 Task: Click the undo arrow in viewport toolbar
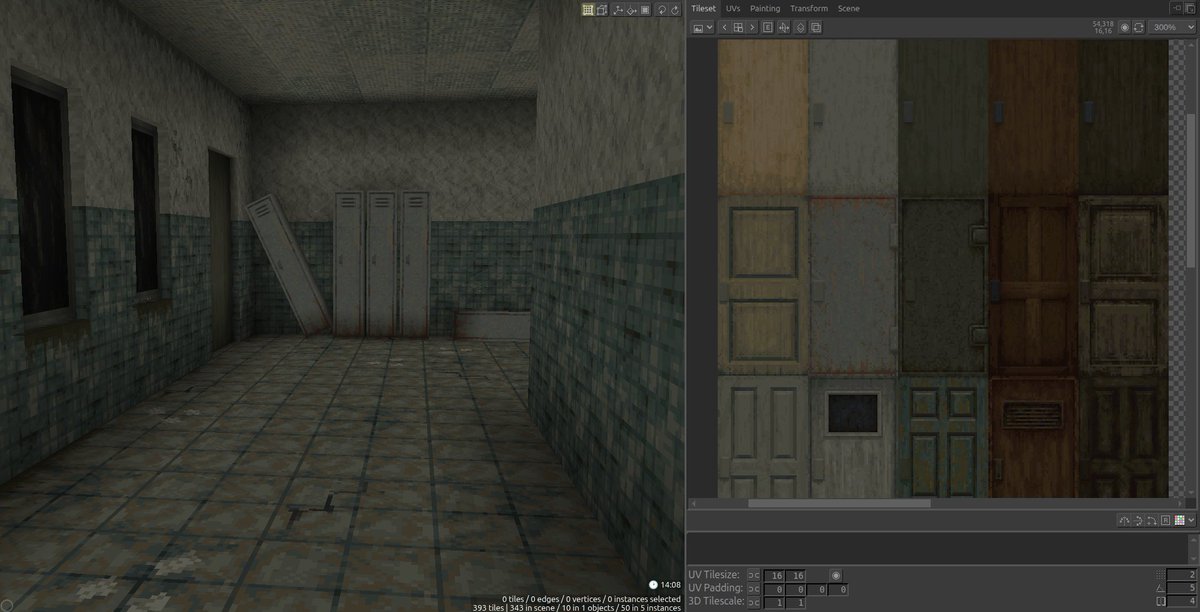pyautogui.click(x=662, y=10)
